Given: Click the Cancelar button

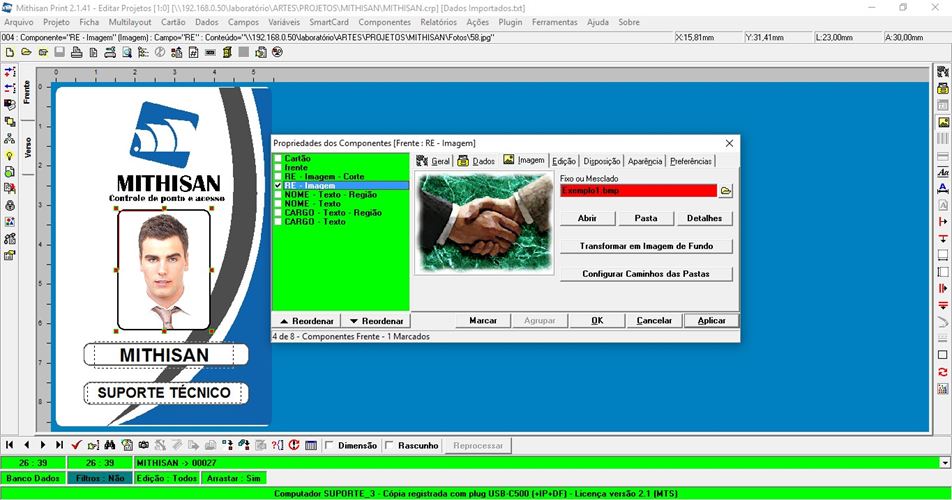Looking at the screenshot, I should click(x=654, y=320).
